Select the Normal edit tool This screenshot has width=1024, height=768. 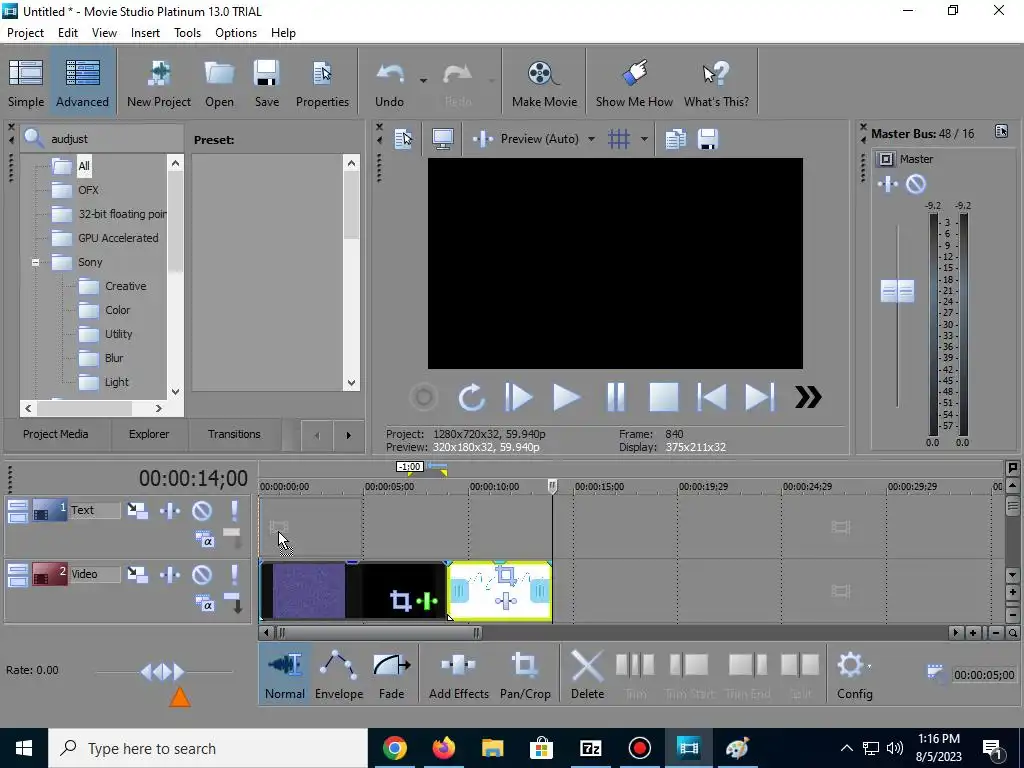[x=285, y=675]
